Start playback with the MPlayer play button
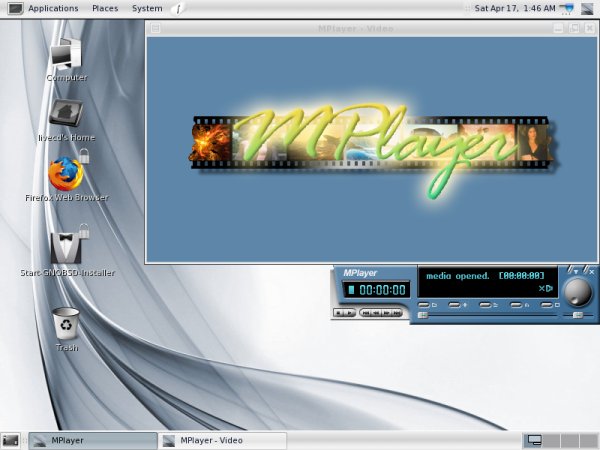The image size is (600, 450). click(x=350, y=313)
